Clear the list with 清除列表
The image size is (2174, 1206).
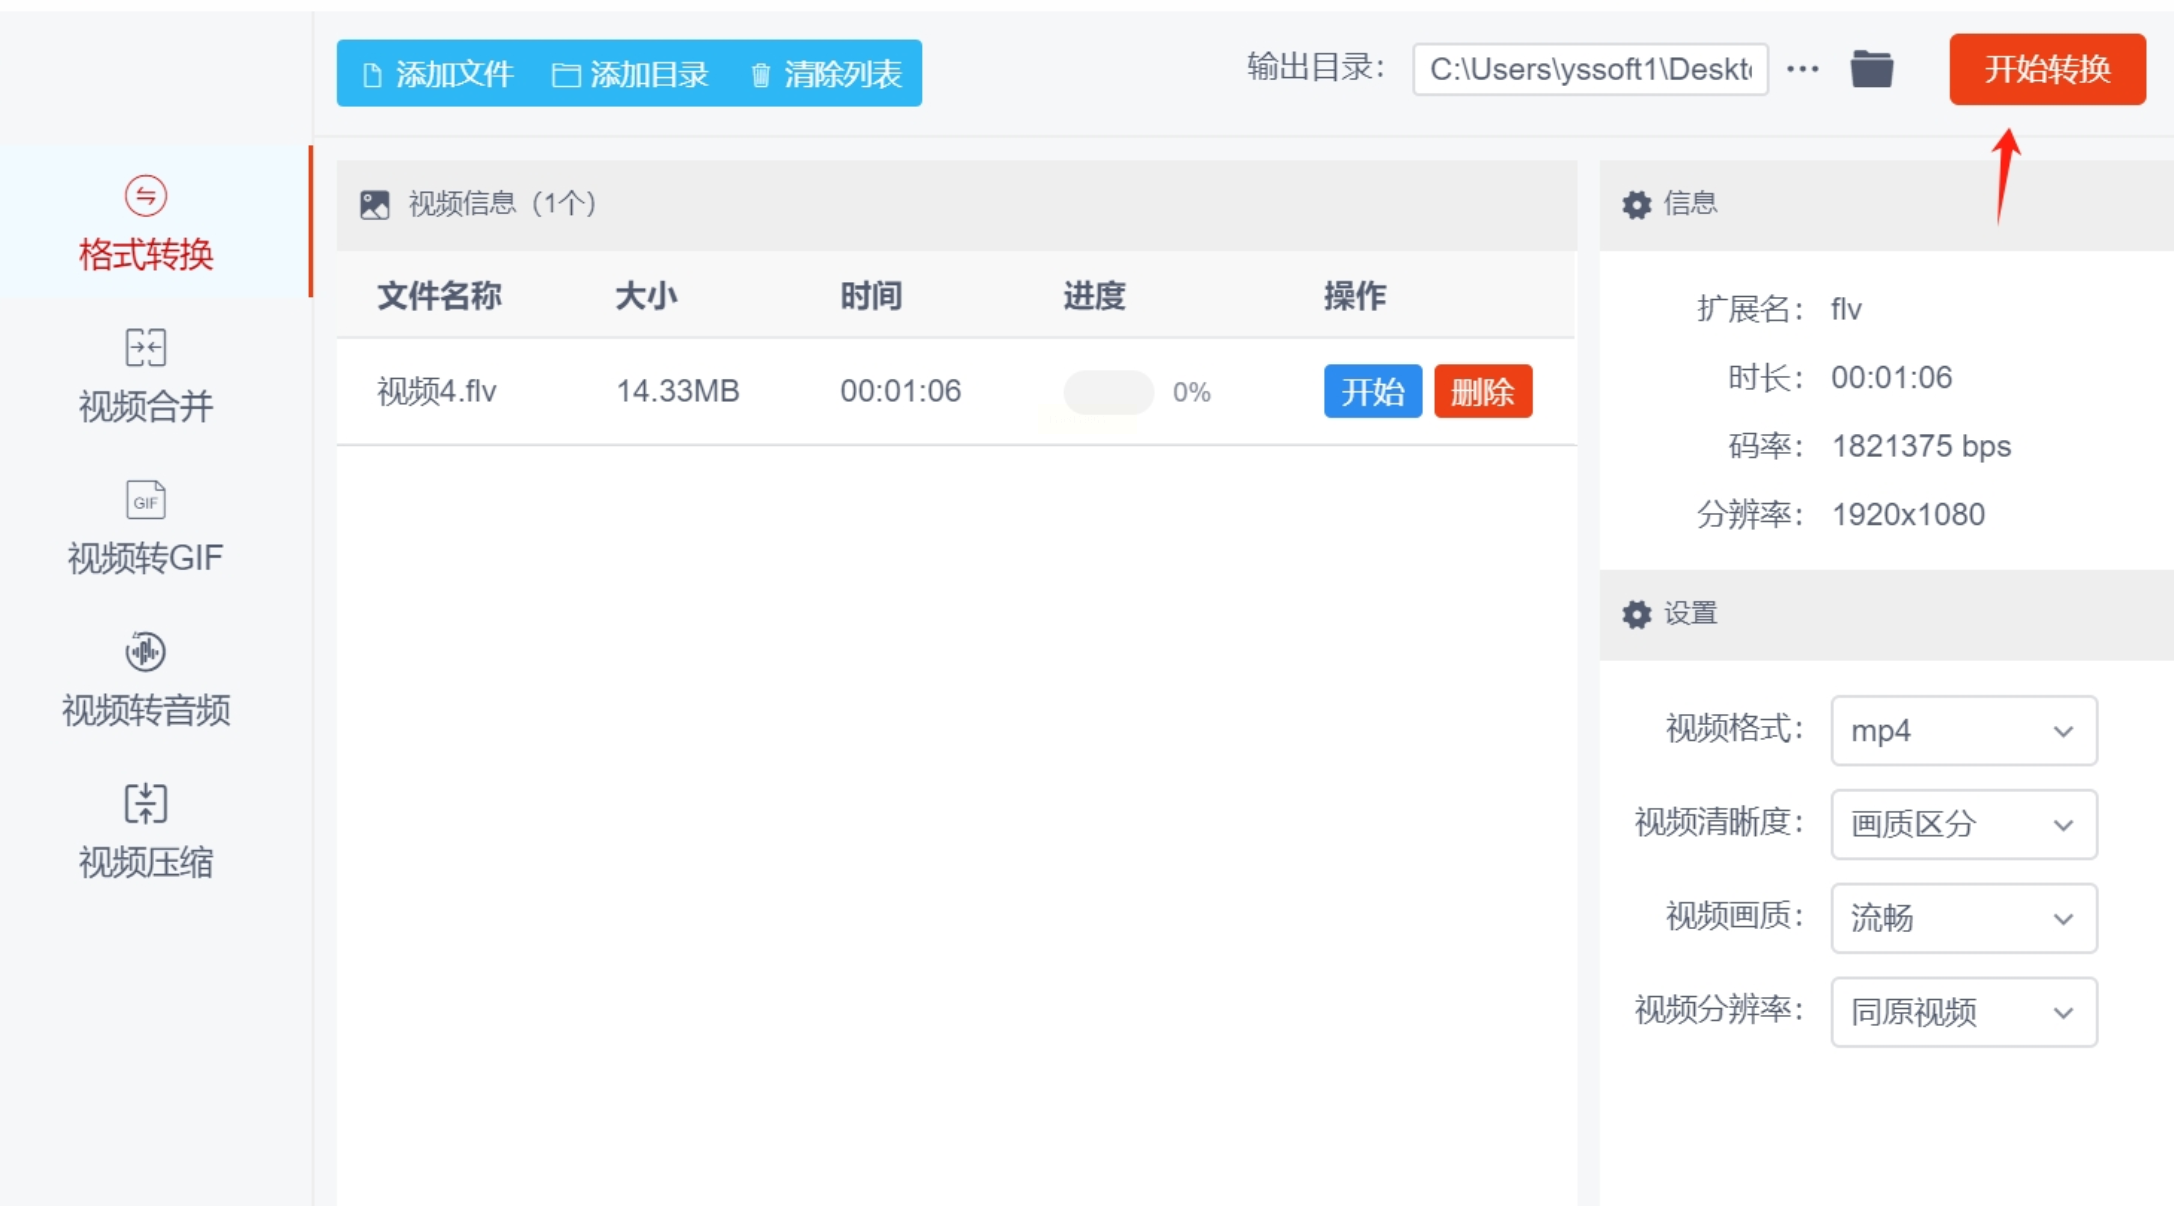(x=827, y=74)
